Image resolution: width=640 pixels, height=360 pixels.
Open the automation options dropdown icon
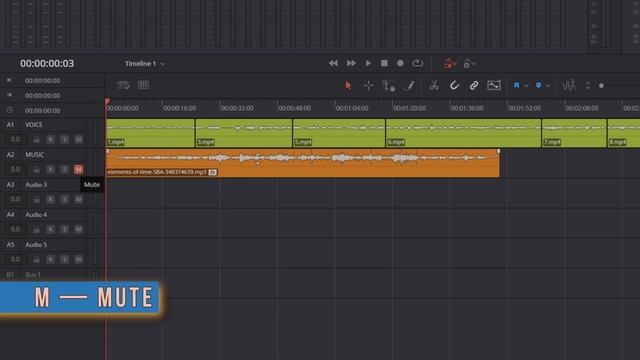pyautogui.click(x=469, y=64)
